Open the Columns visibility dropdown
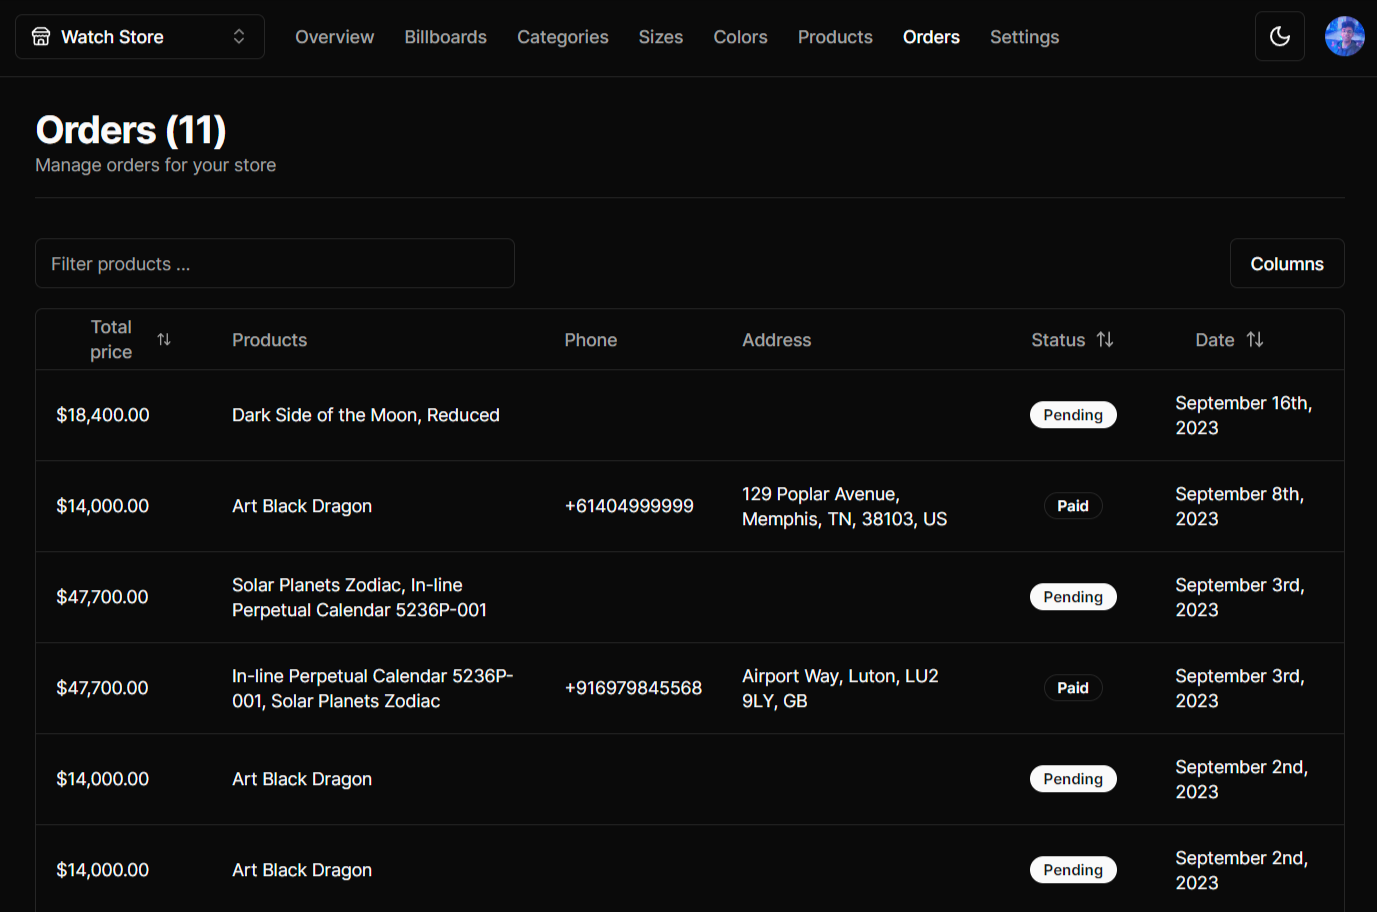The image size is (1377, 912). click(1286, 264)
